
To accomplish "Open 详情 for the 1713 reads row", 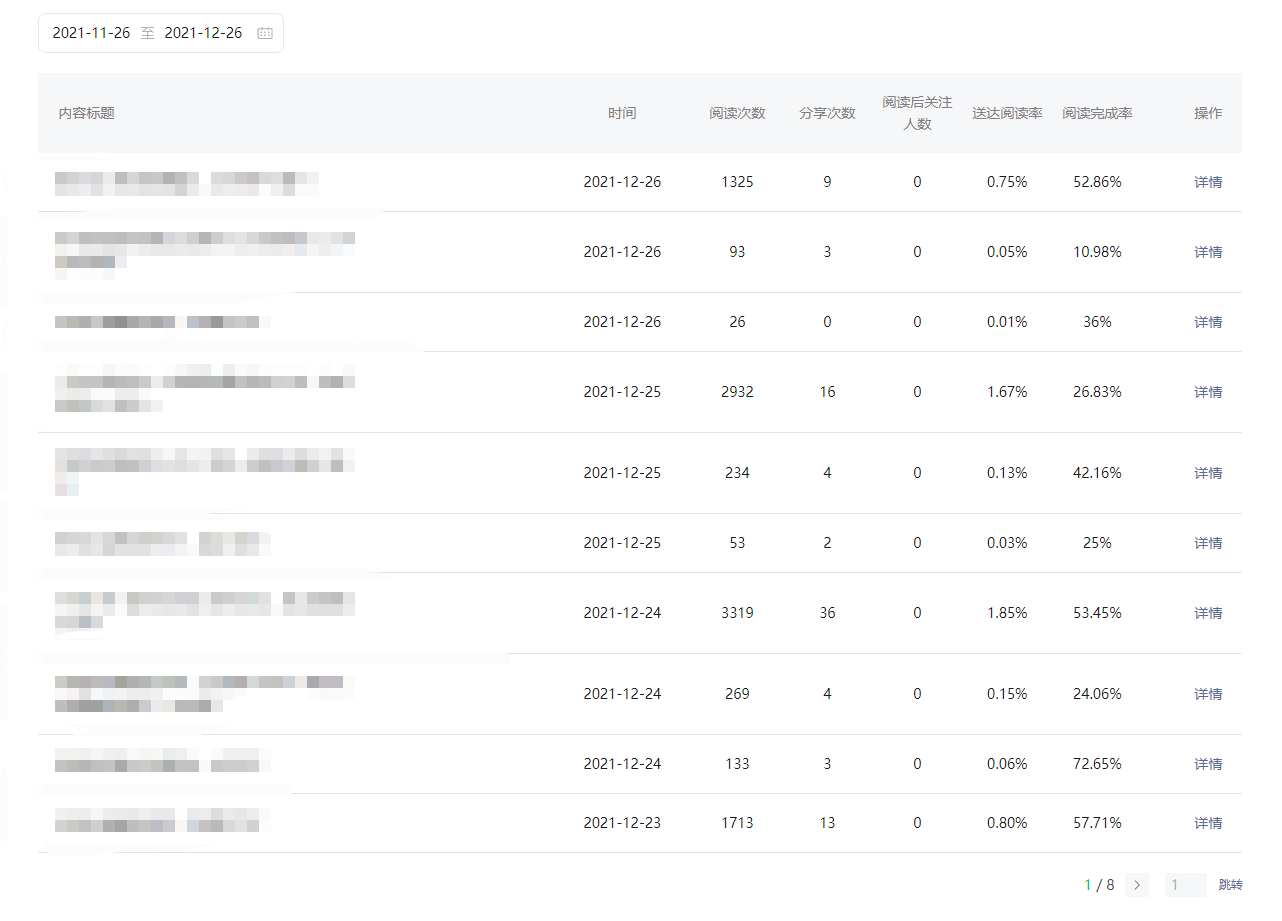I will click(1208, 823).
